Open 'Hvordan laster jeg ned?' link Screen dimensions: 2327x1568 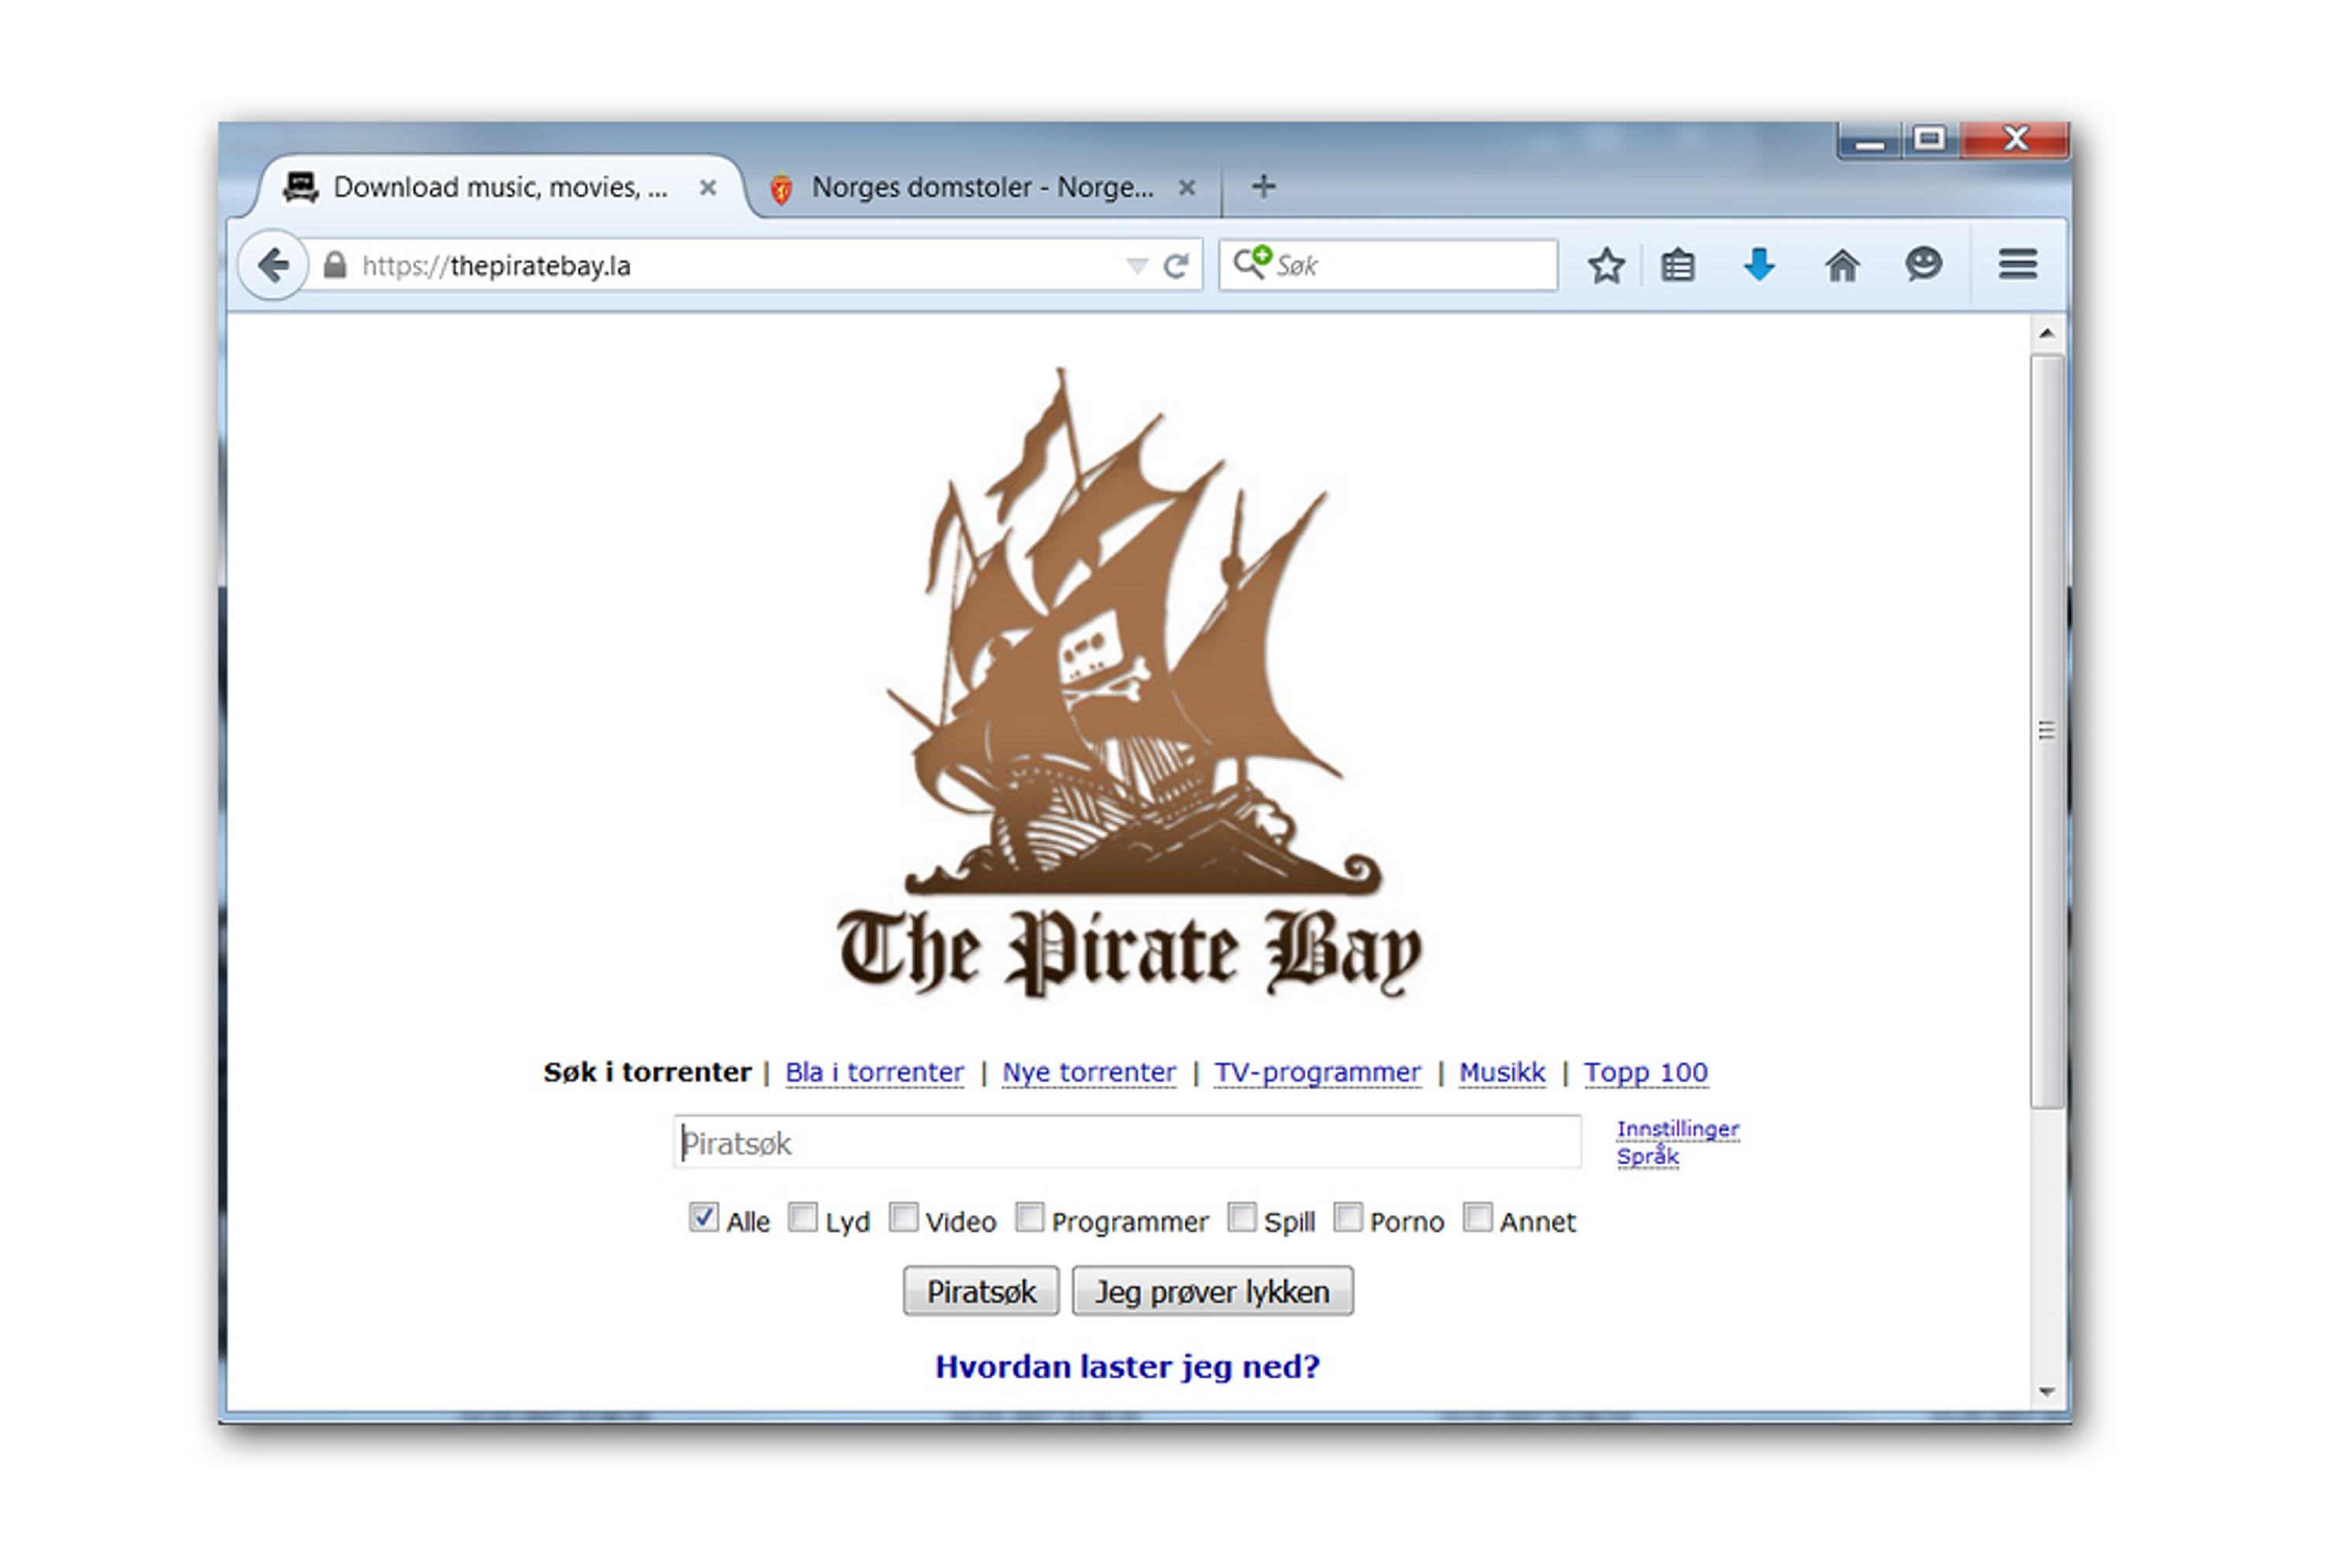click(x=1127, y=1366)
